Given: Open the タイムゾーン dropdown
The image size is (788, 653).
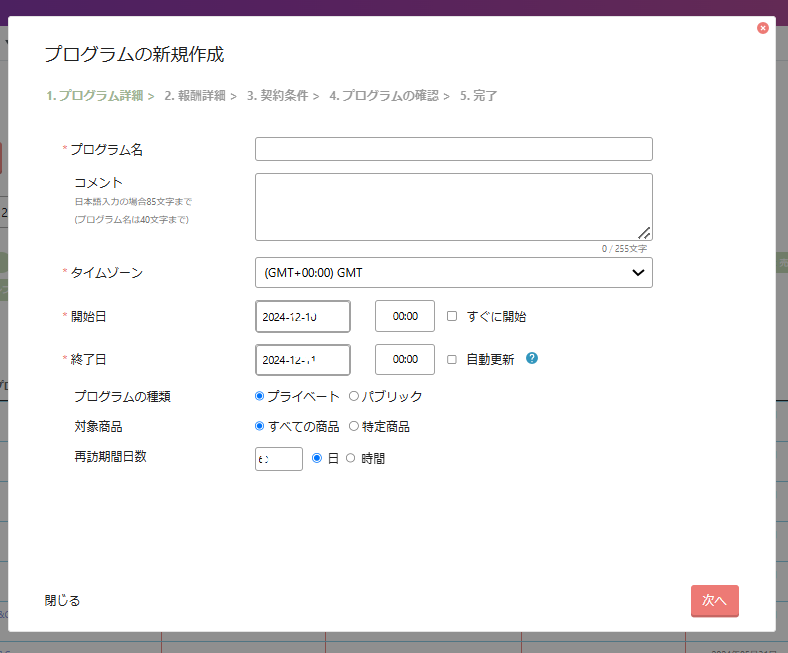Looking at the screenshot, I should click(453, 273).
